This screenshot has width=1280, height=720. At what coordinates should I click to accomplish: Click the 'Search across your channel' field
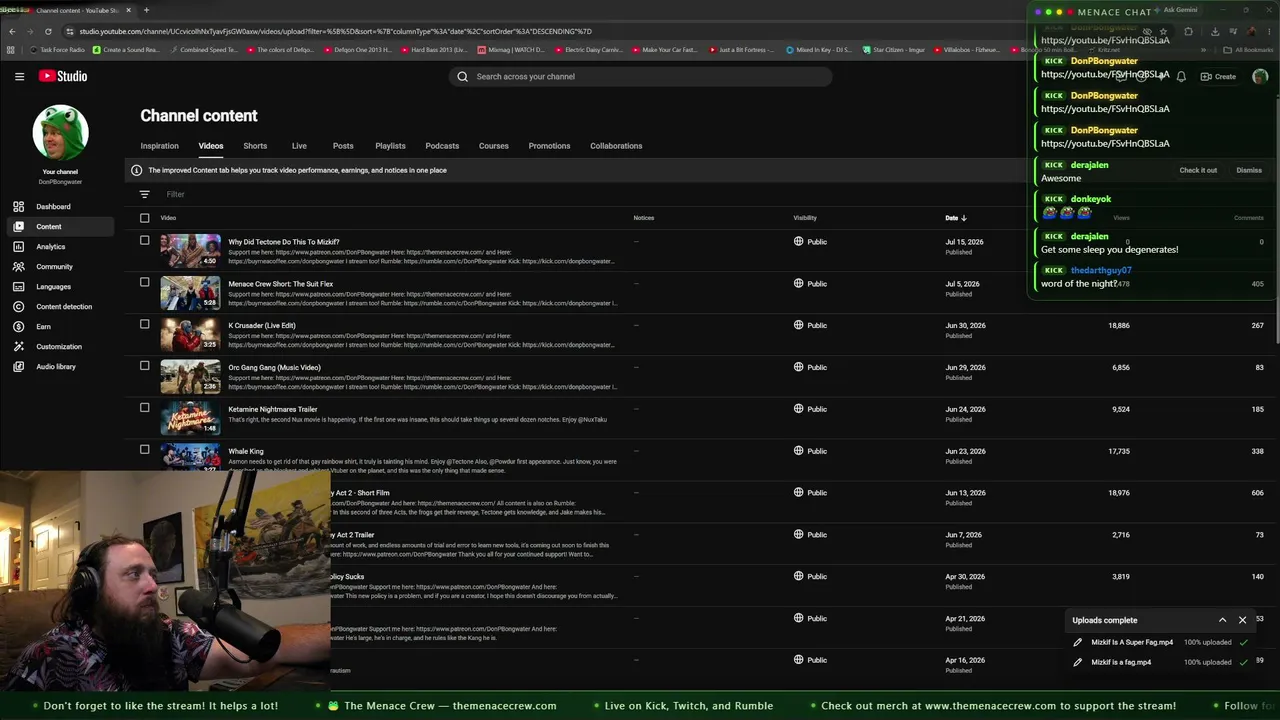tap(640, 76)
